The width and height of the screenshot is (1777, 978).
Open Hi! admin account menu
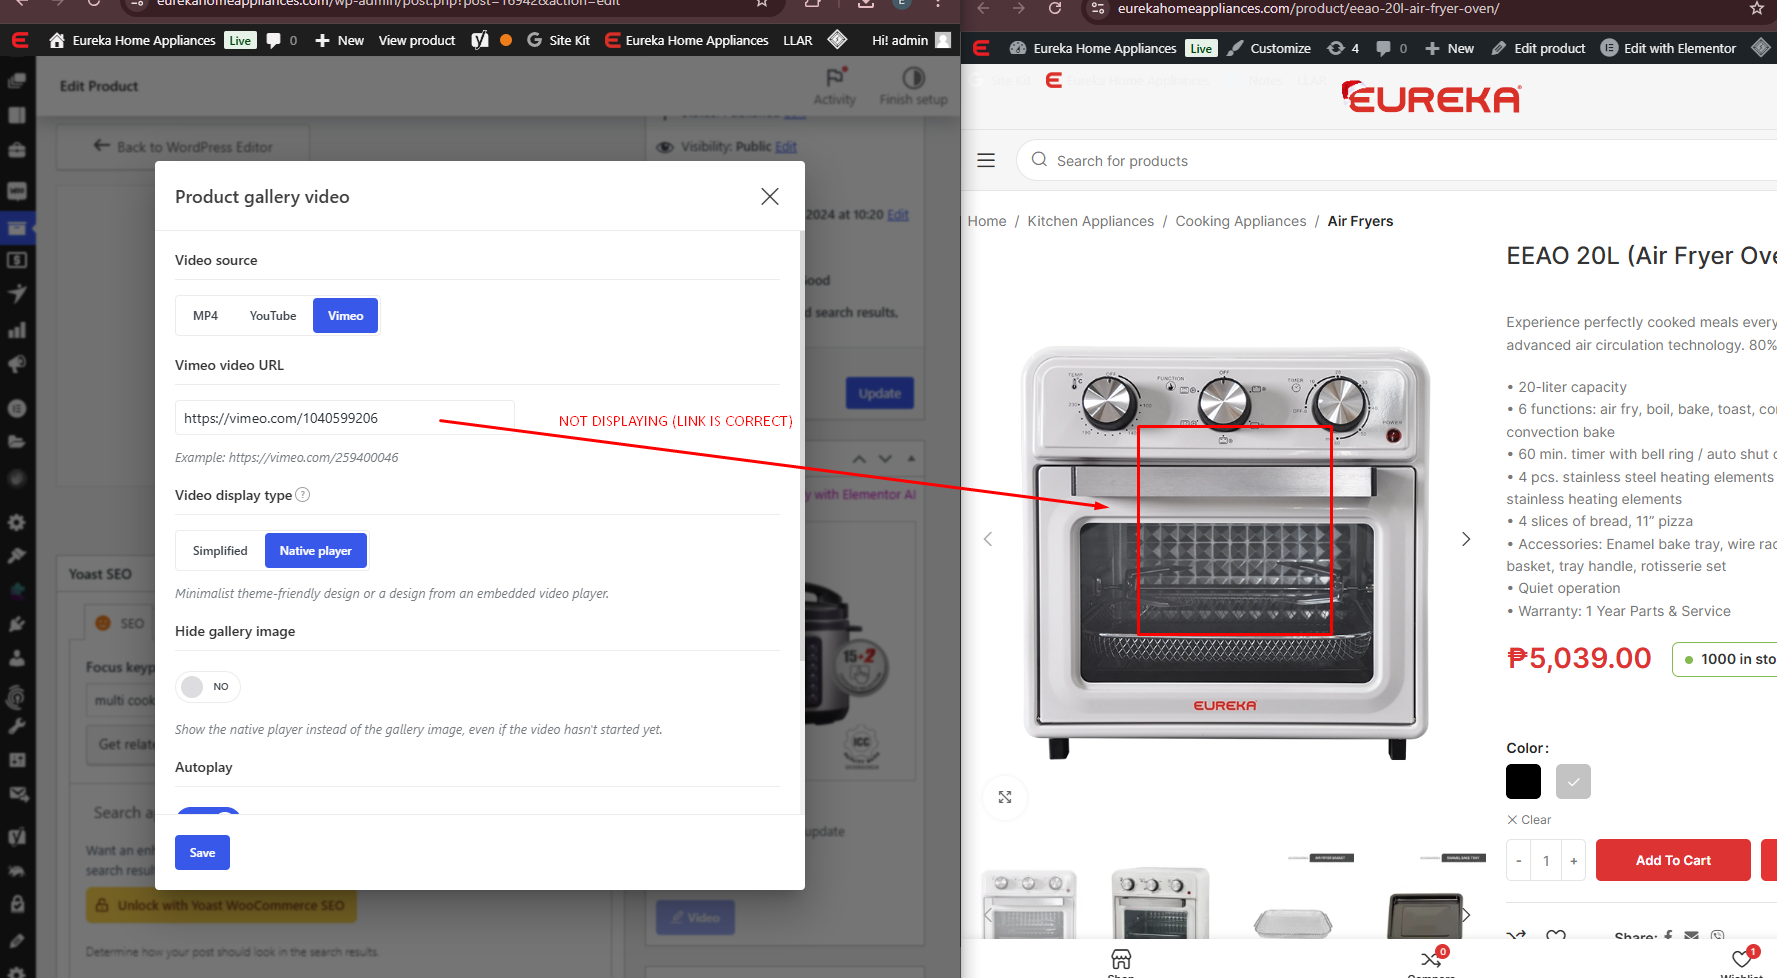point(910,40)
